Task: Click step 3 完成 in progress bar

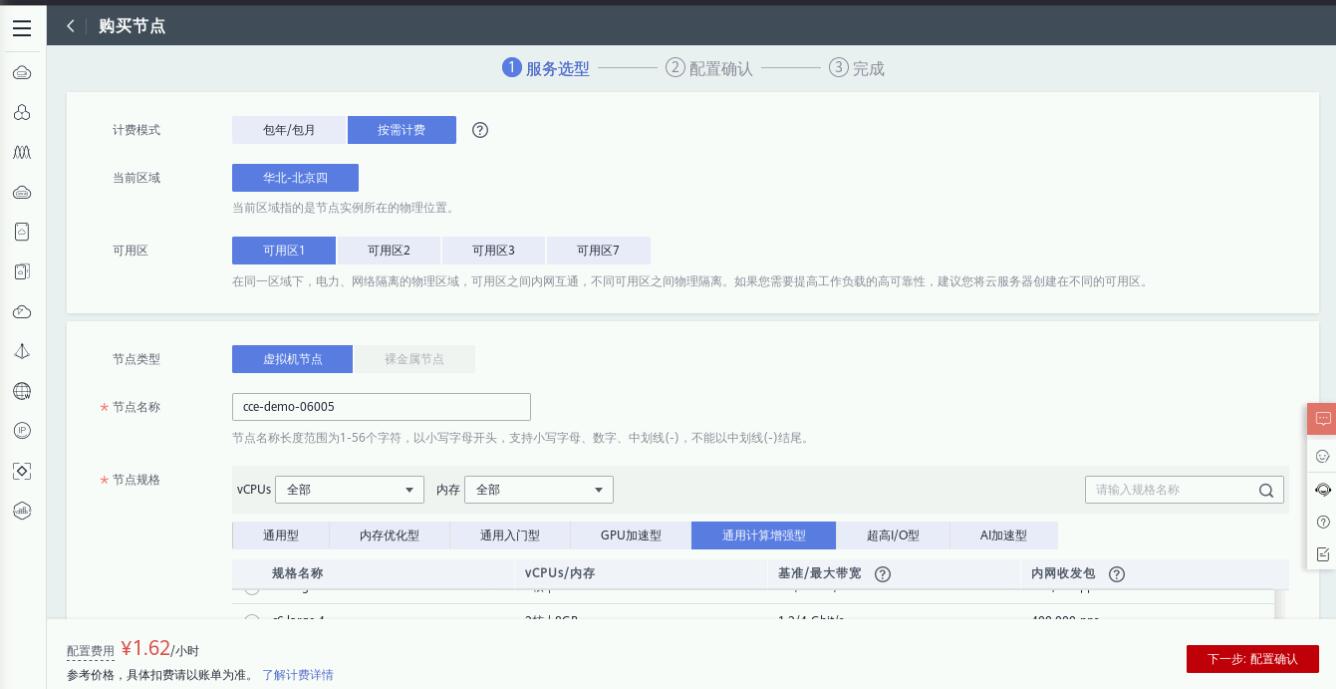Action: click(x=857, y=68)
